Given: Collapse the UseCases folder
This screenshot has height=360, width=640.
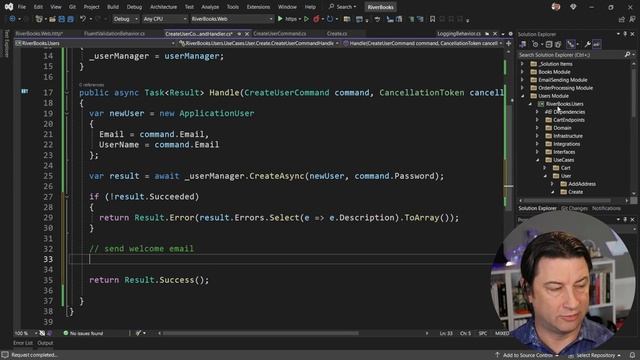Looking at the screenshot, I should 538,160.
